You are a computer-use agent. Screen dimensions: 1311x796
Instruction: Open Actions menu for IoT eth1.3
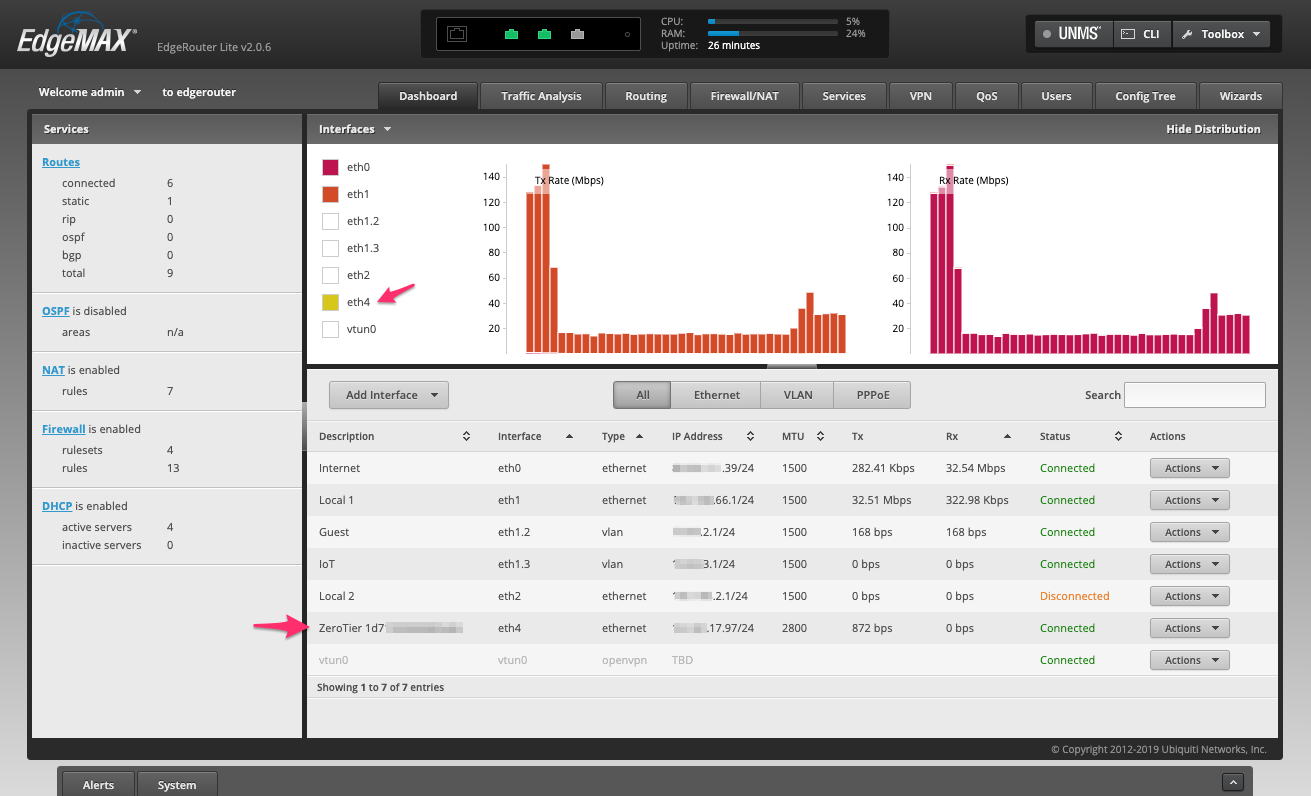click(x=1189, y=564)
